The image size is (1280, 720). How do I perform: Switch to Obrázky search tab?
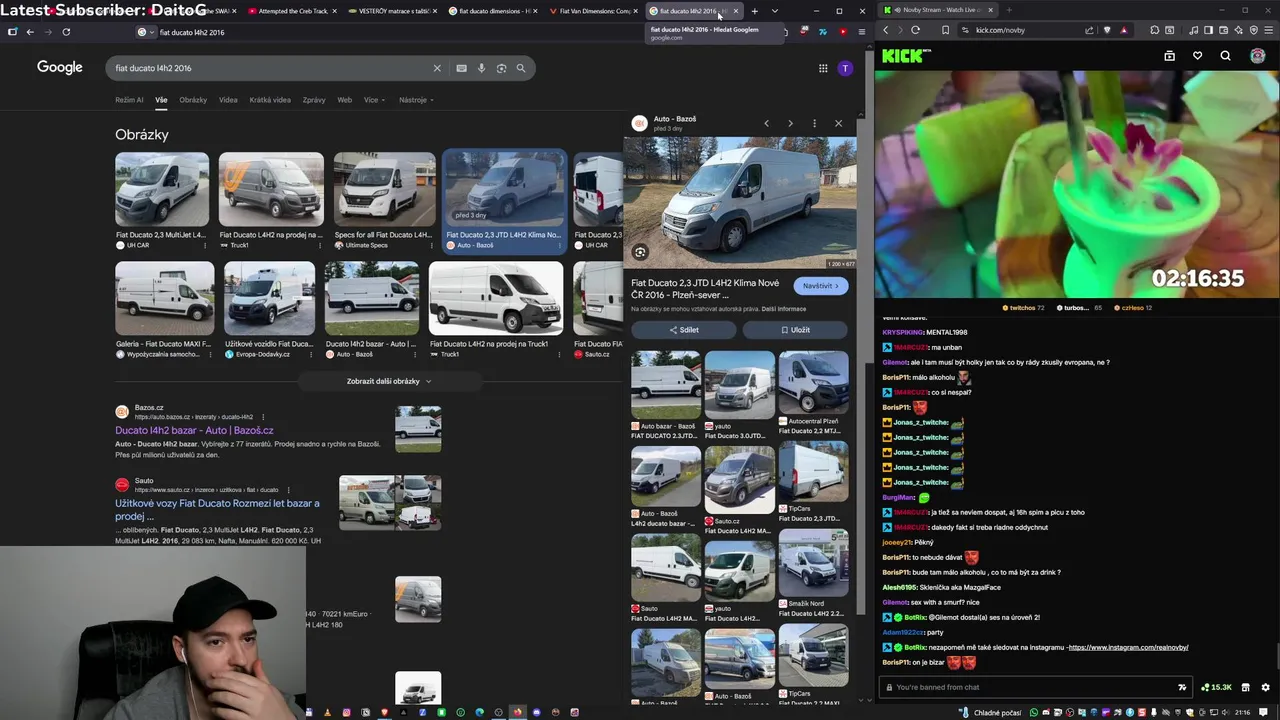193,100
